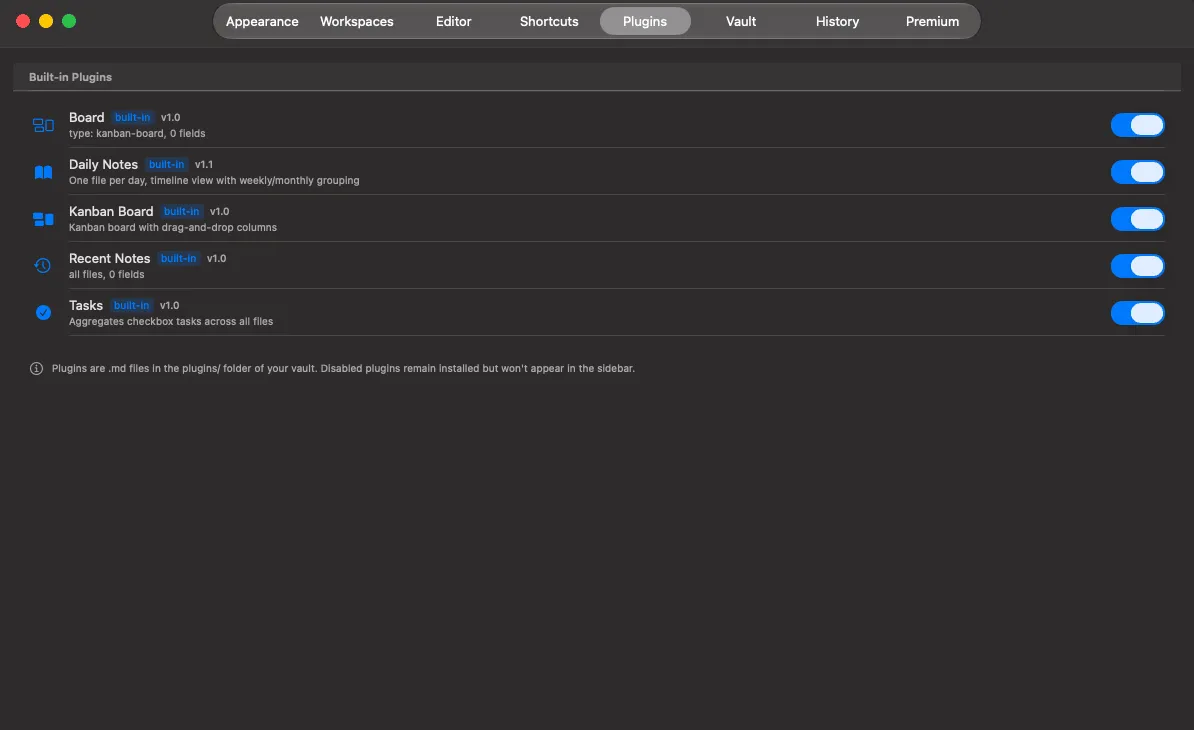Show the History tab
The width and height of the screenshot is (1194, 730).
click(837, 21)
